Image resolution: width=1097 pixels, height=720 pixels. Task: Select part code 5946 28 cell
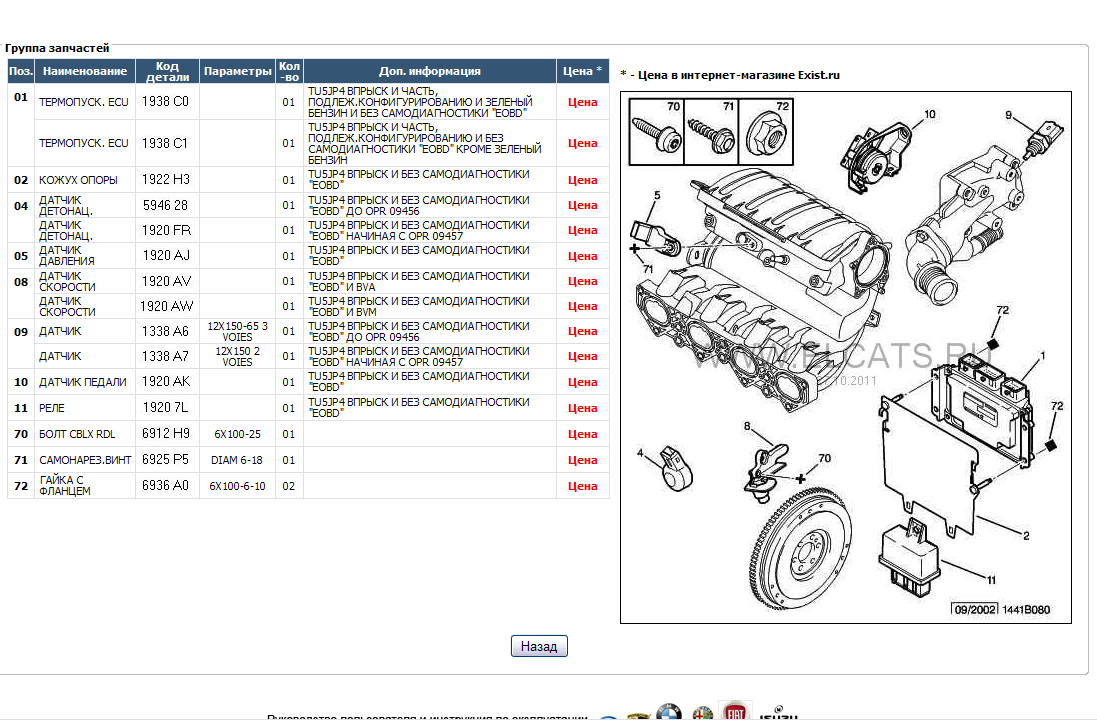[167, 206]
